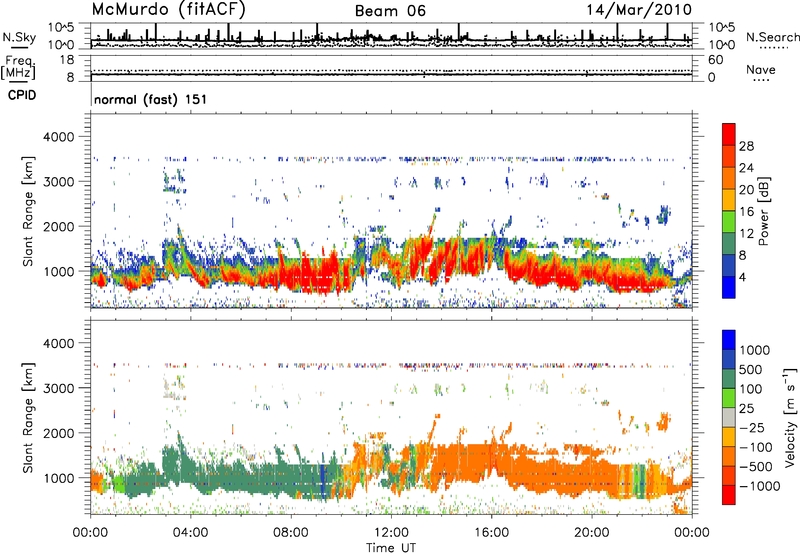This screenshot has height=554, width=800.
Task: Click the "Nave" legend label
Action: pyautogui.click(x=761, y=70)
